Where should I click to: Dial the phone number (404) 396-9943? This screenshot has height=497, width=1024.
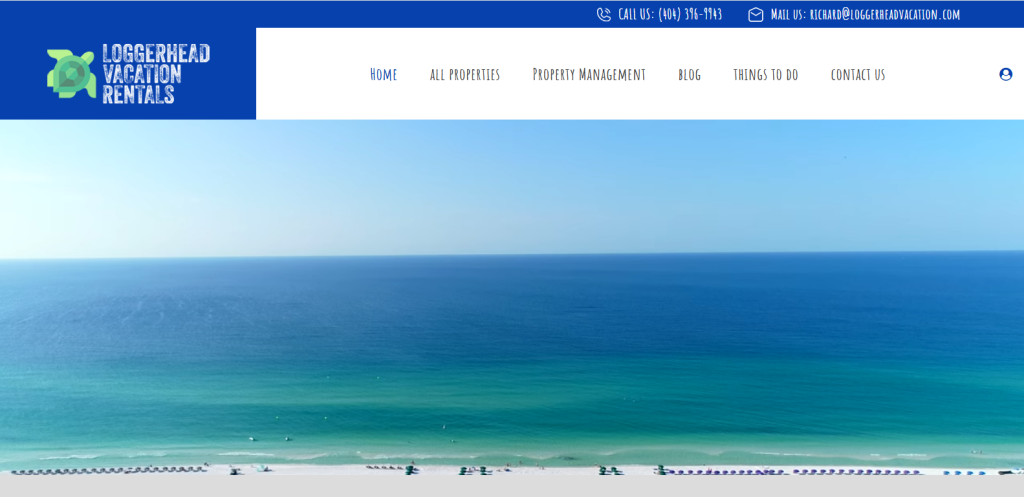point(690,14)
